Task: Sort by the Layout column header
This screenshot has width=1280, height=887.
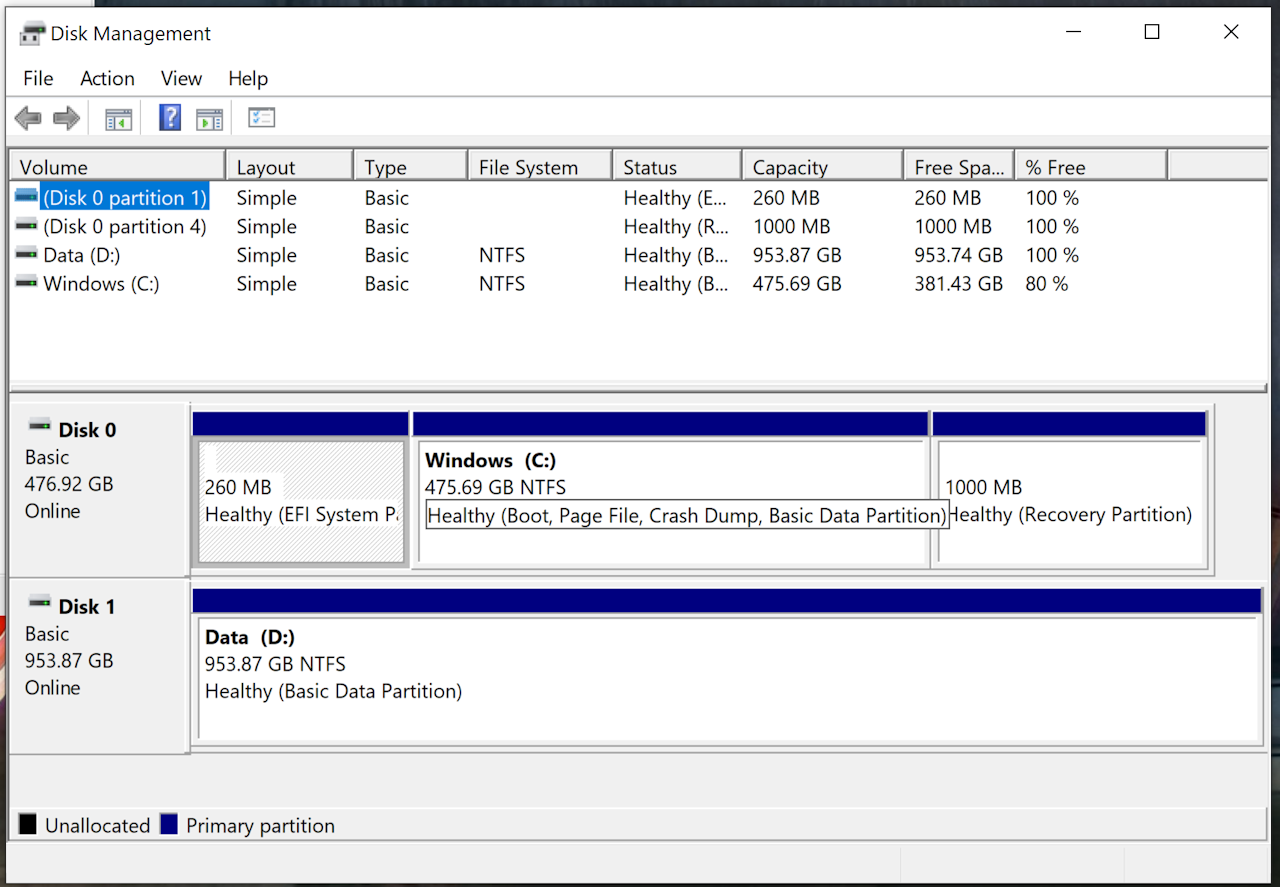Action: tap(290, 167)
